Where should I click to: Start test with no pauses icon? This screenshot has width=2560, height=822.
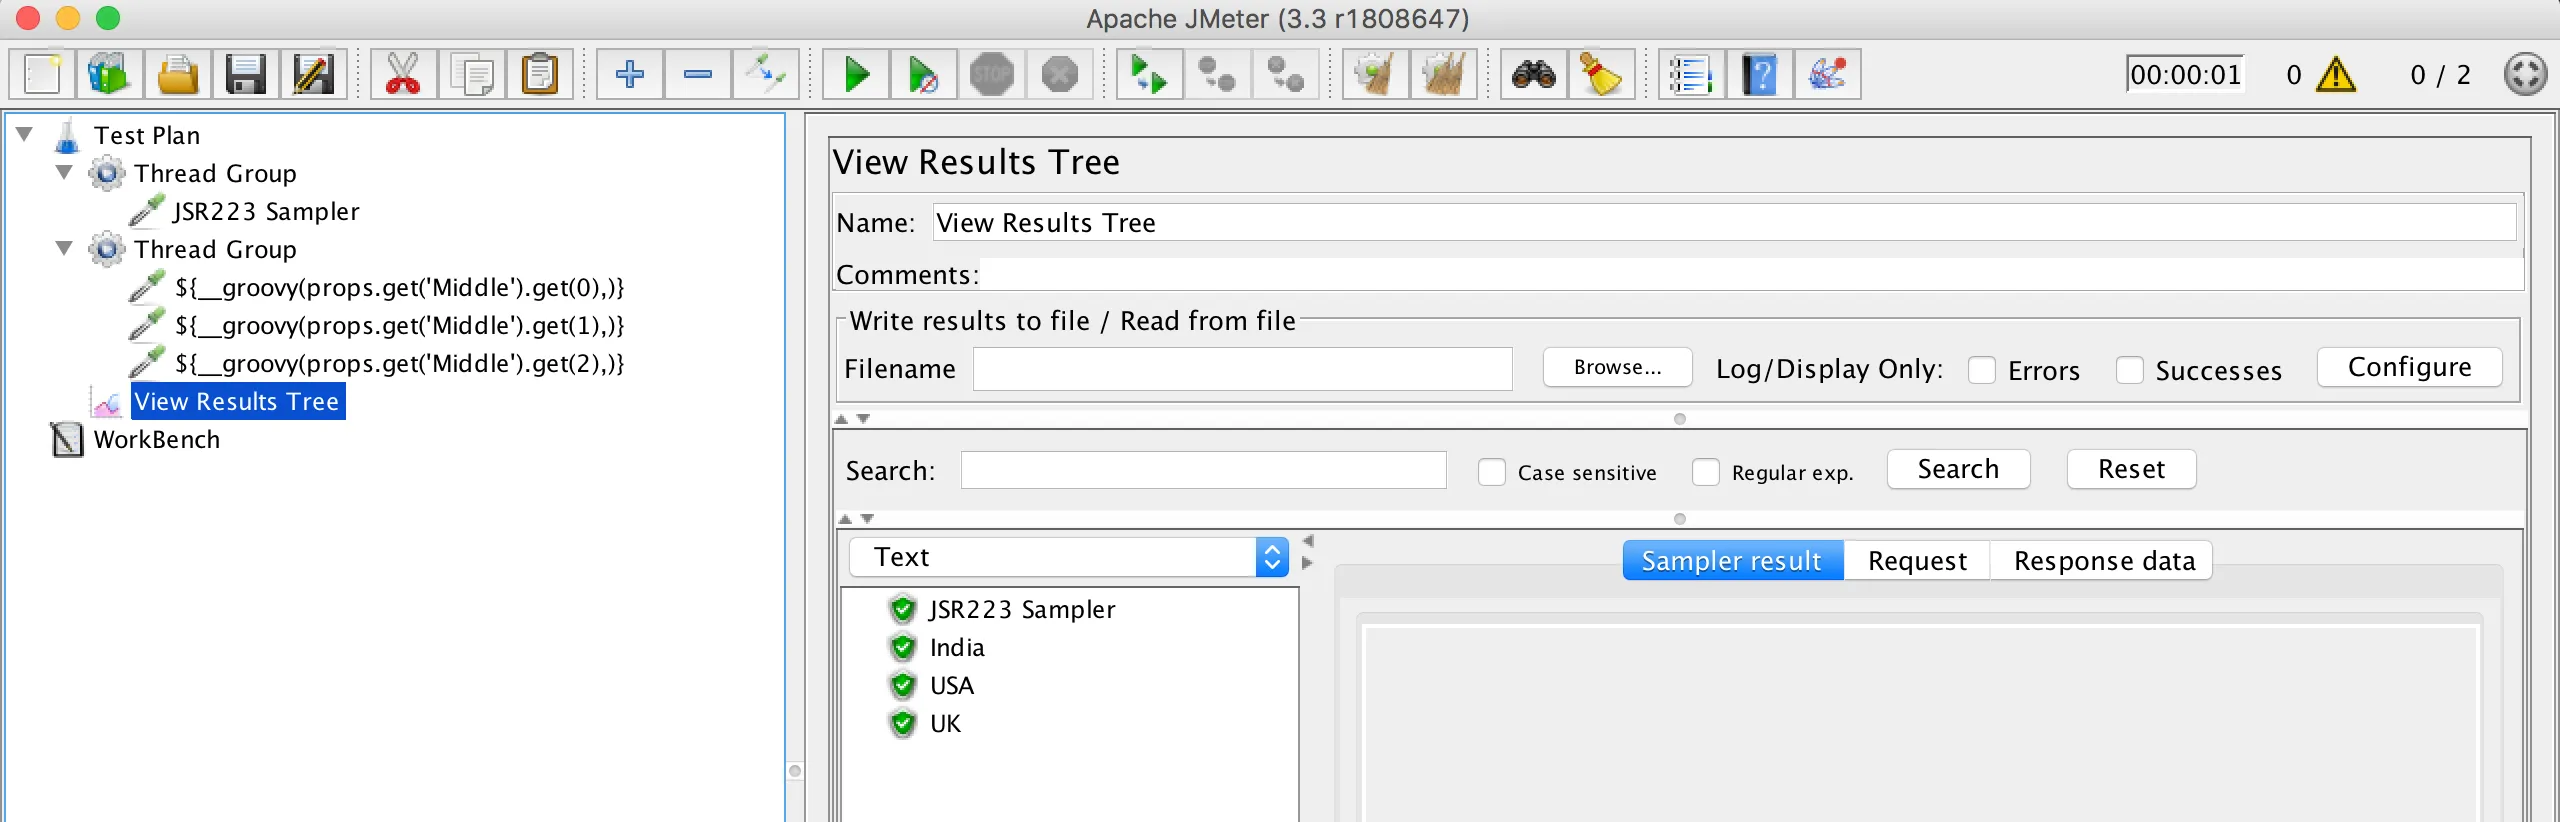(x=923, y=74)
